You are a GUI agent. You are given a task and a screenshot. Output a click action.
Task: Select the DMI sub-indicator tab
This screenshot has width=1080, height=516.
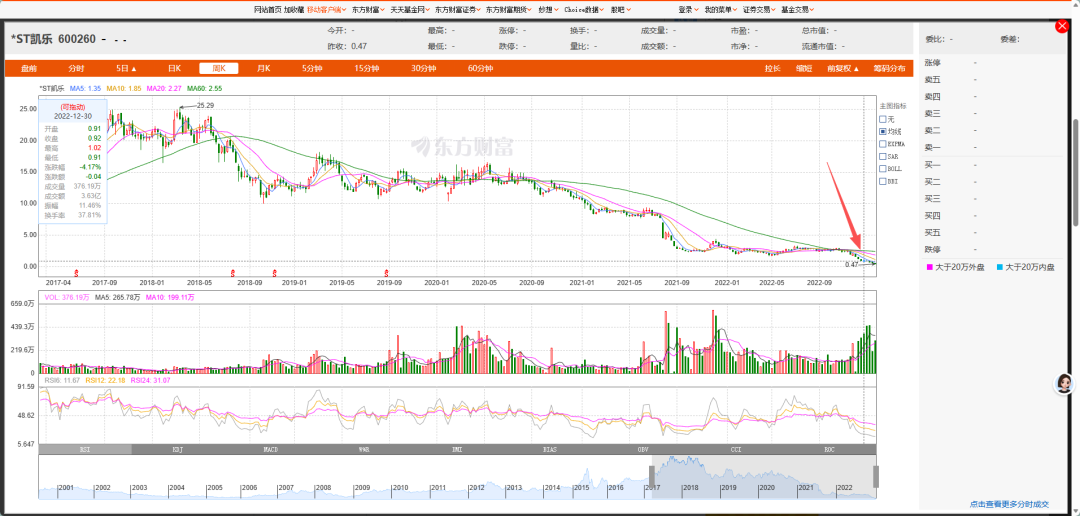click(457, 449)
